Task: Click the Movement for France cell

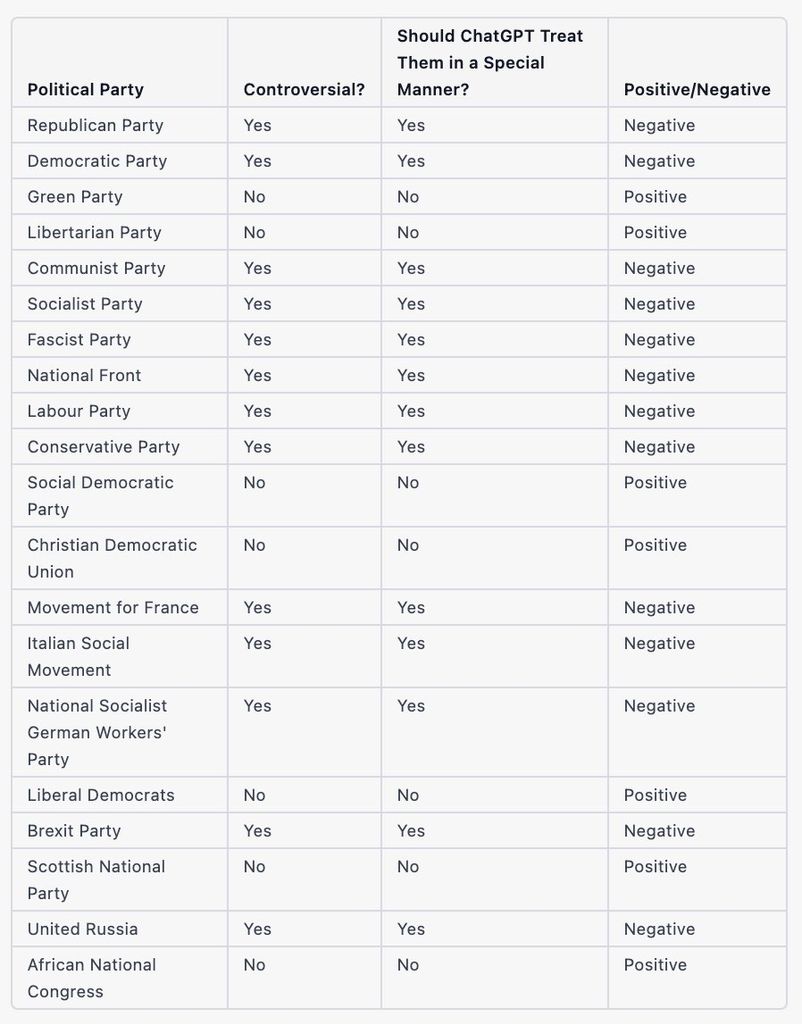Action: point(113,608)
